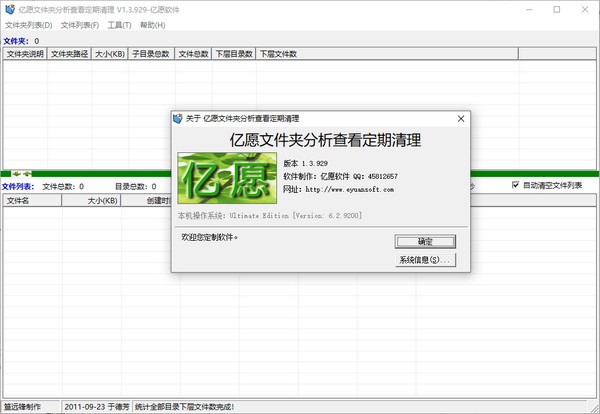Screen dimensions: 600x414
Task: Sort by 文件夹路径 column header
Action: tap(69, 54)
